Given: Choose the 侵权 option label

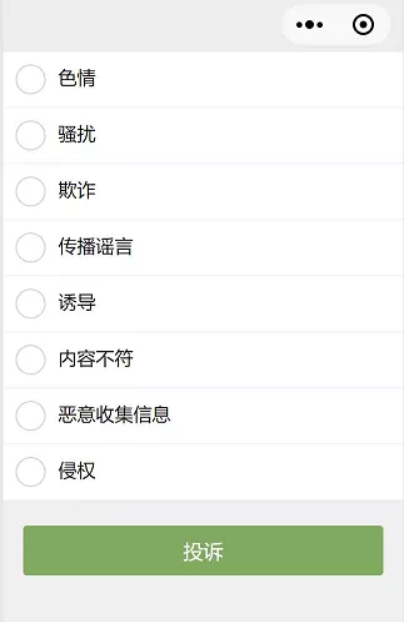Looking at the screenshot, I should (77, 471).
